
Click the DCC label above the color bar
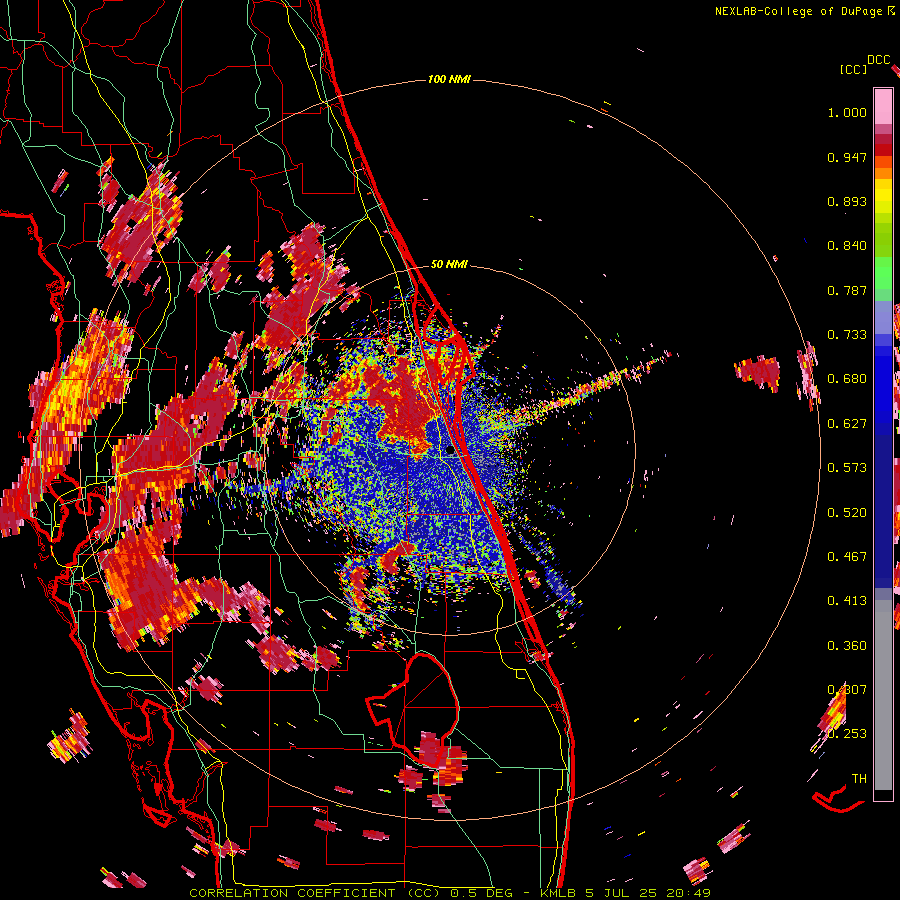(x=878, y=60)
